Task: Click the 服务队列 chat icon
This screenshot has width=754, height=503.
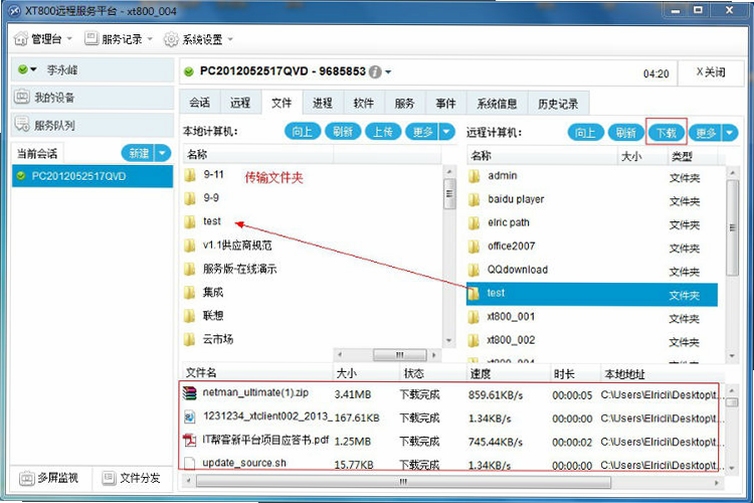Action: (22, 125)
